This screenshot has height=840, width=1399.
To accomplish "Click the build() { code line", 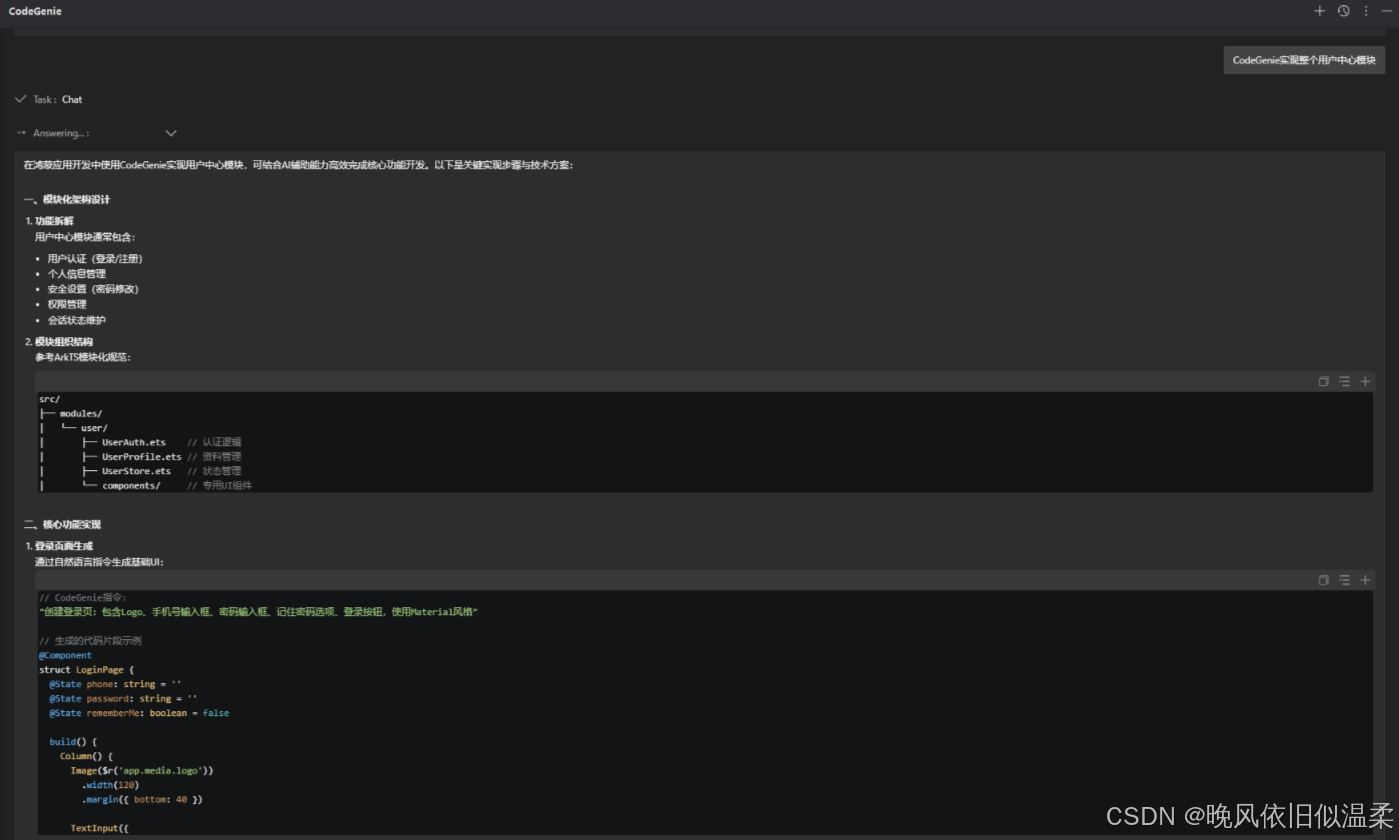I will point(73,742).
